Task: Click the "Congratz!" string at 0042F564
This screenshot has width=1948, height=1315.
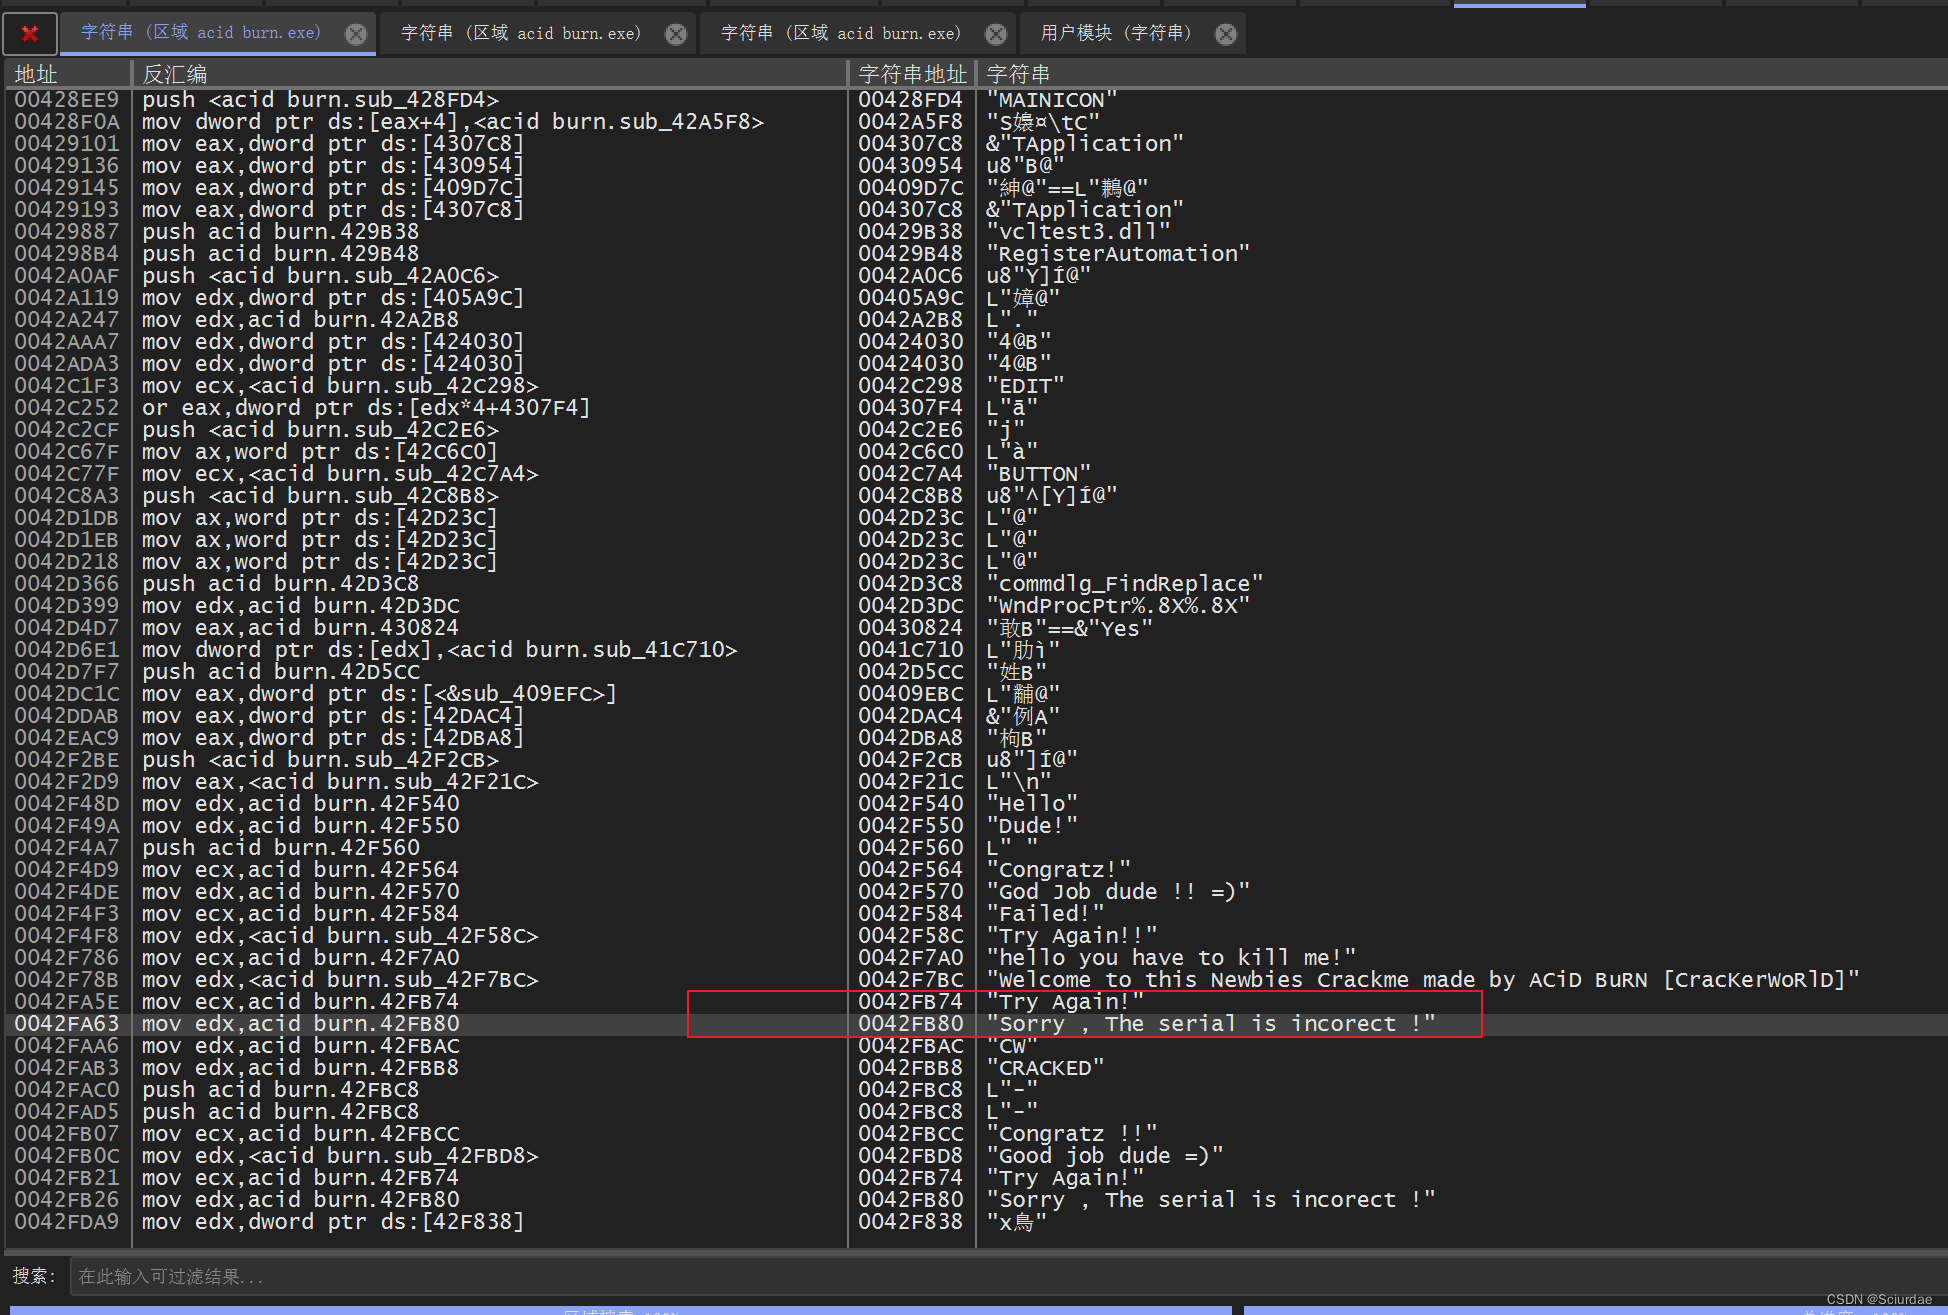Action: click(x=1058, y=870)
